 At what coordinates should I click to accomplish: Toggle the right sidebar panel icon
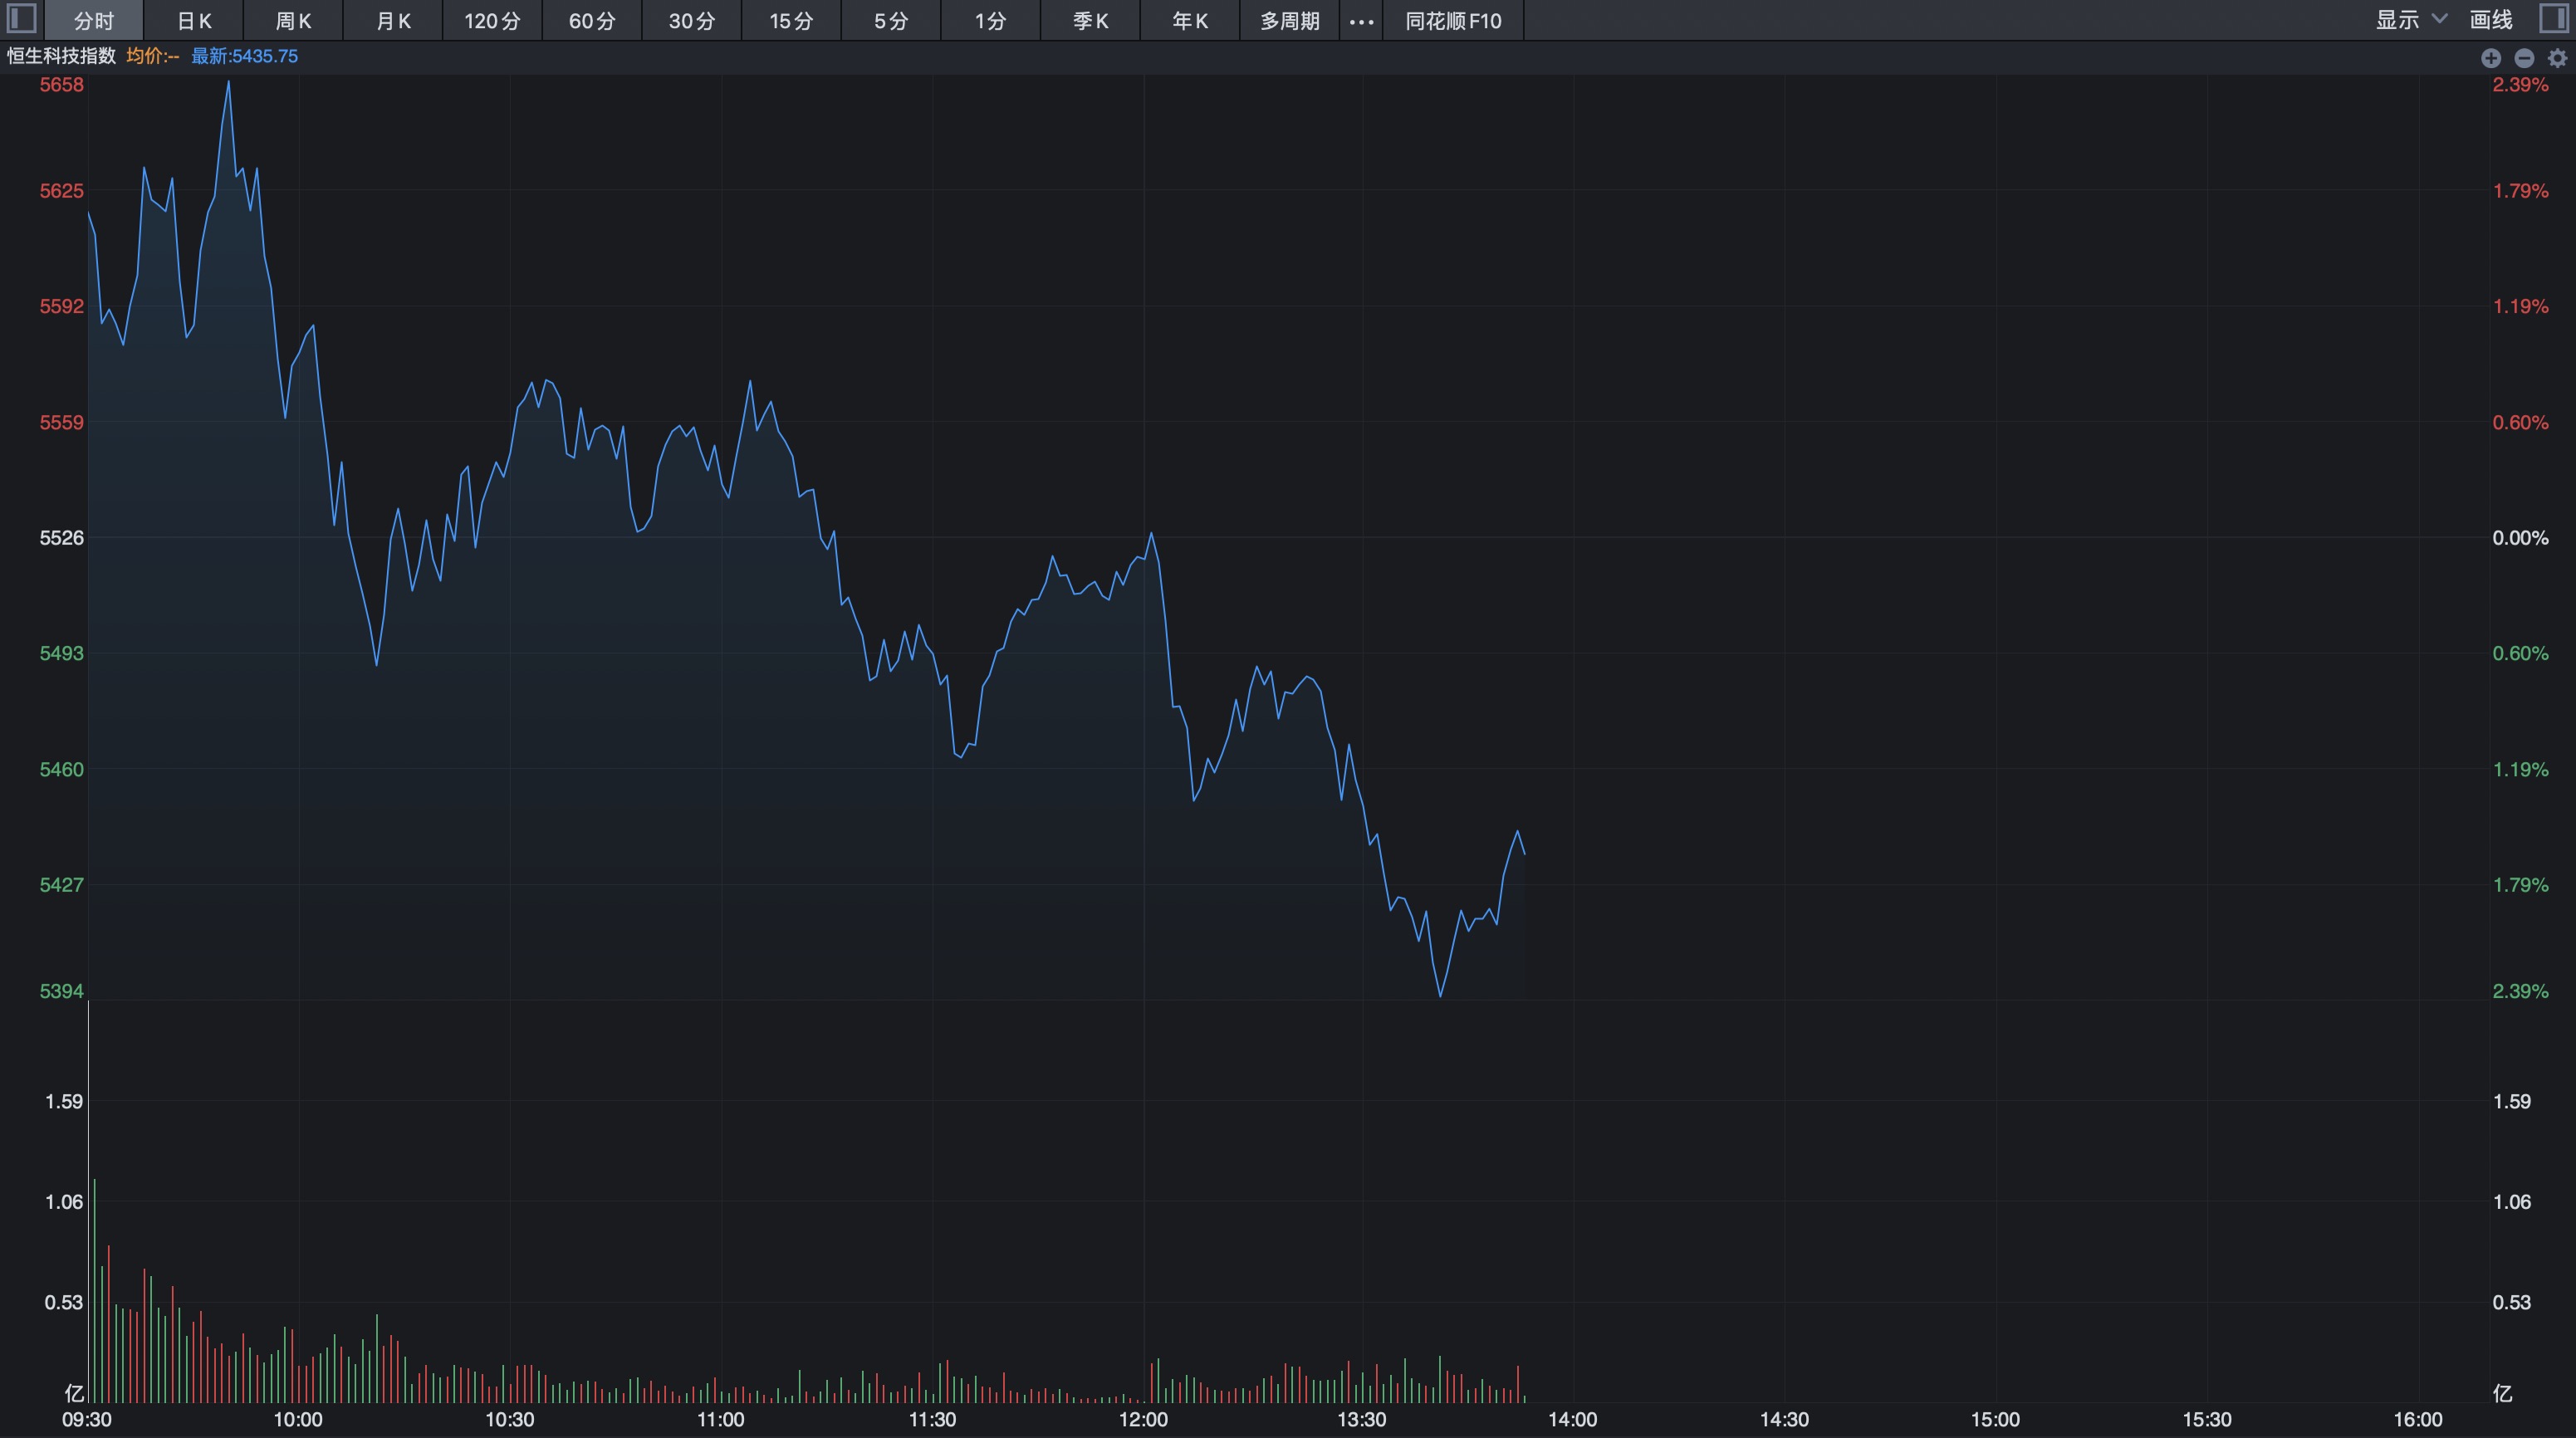coord(2553,19)
